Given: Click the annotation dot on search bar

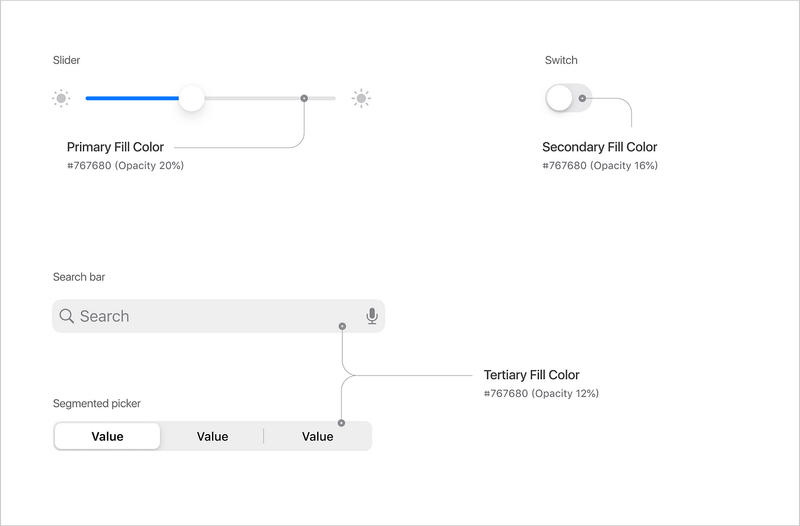Looking at the screenshot, I should coord(342,326).
